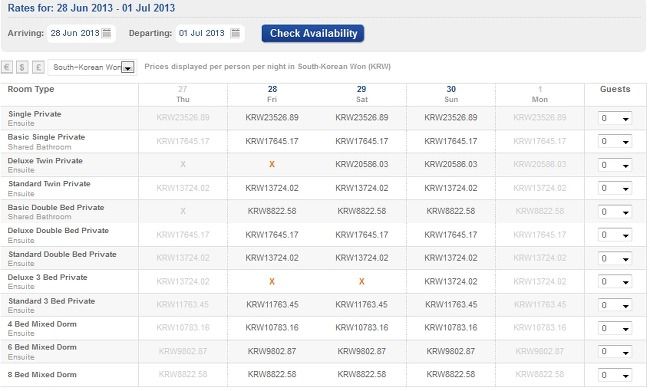Open guests dropdown for 4 Bed Mixed Dorm
This screenshot has height=391, width=650.
[x=615, y=328]
